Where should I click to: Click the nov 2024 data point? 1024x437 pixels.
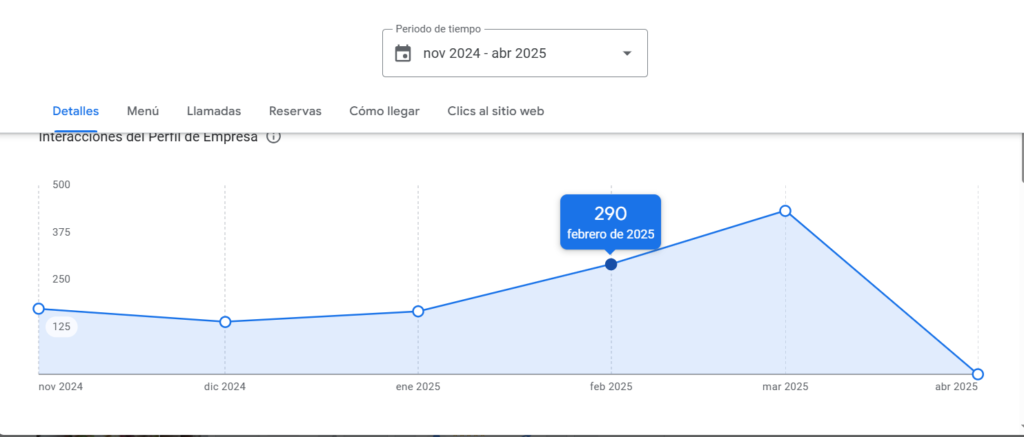point(39,309)
